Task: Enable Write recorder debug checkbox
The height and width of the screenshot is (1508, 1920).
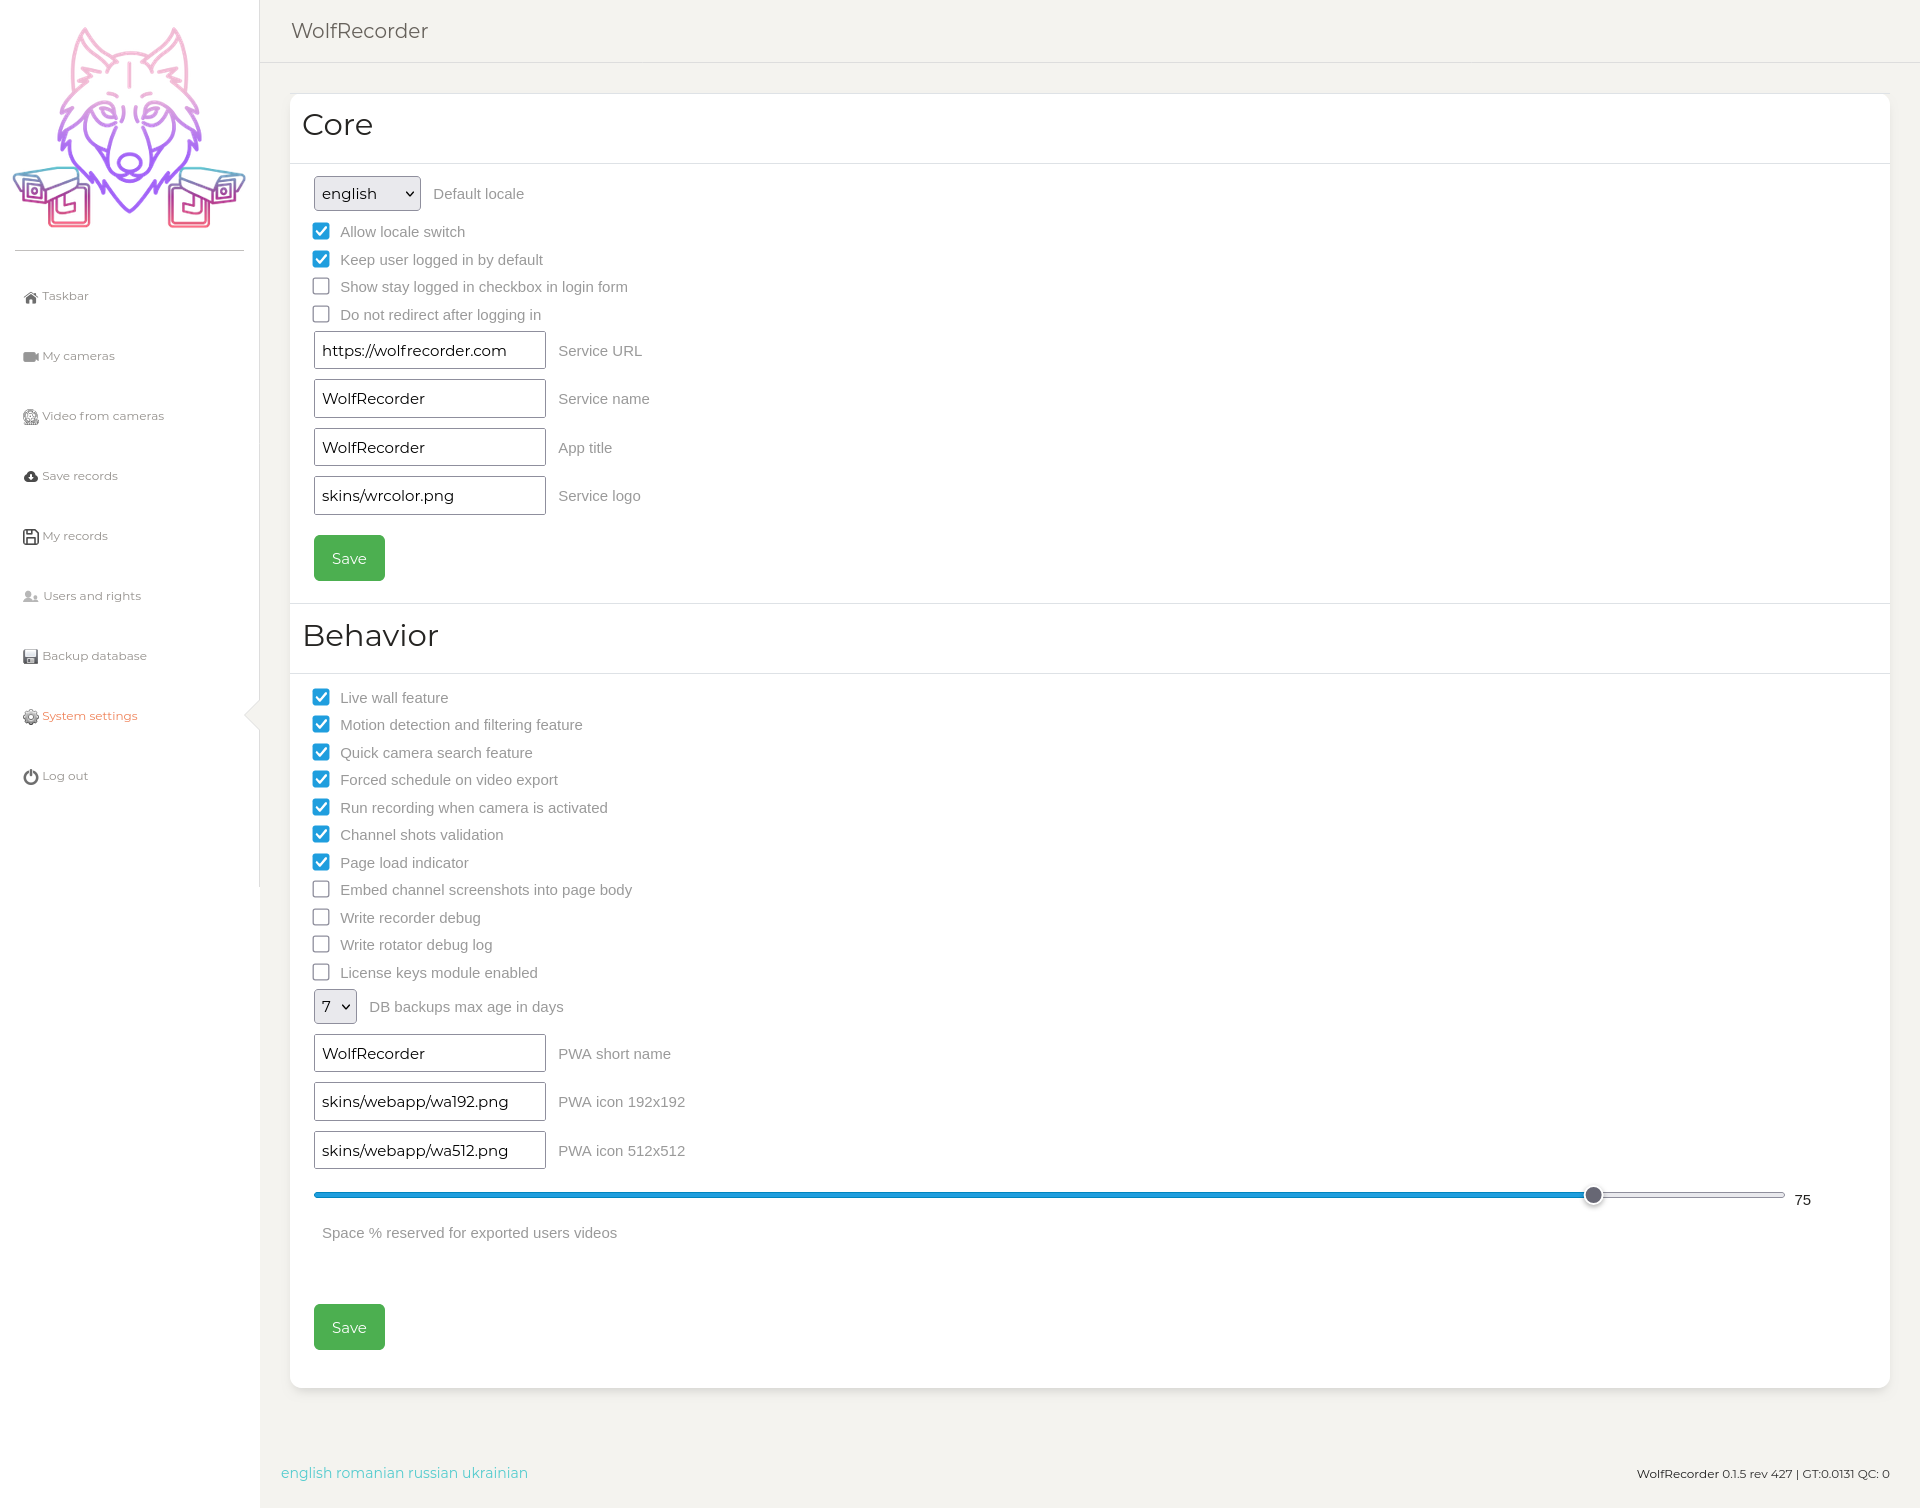Action: (x=321, y=917)
